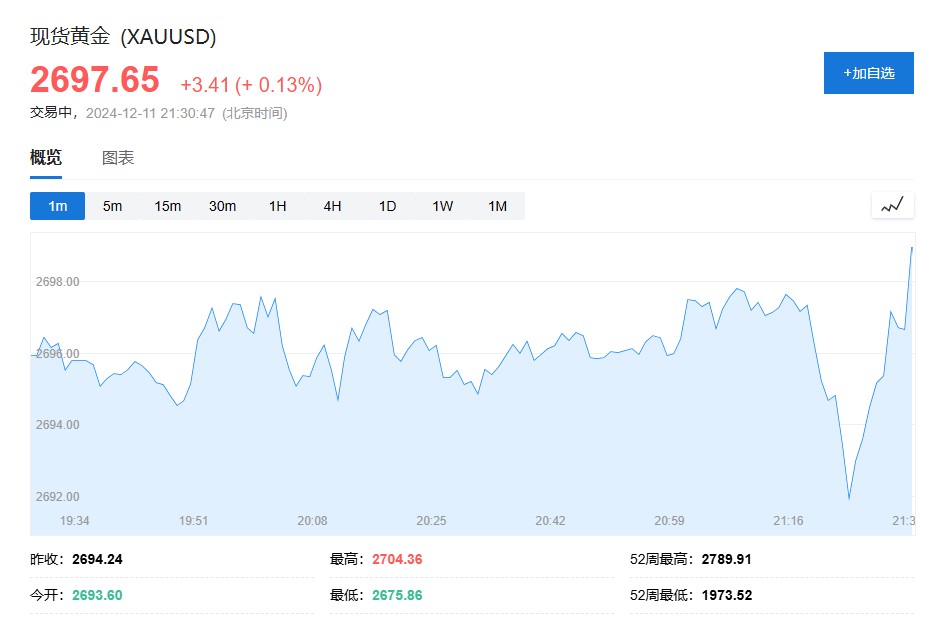Viewport: 941px width, 627px height.
Task: Select the 5m timeframe
Action: (112, 206)
